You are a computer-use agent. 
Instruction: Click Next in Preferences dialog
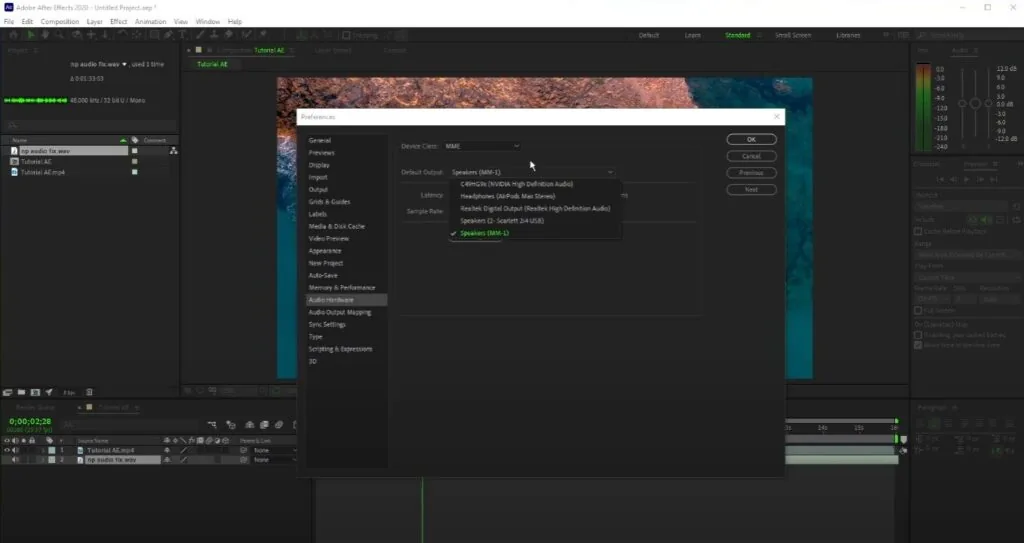pos(751,189)
